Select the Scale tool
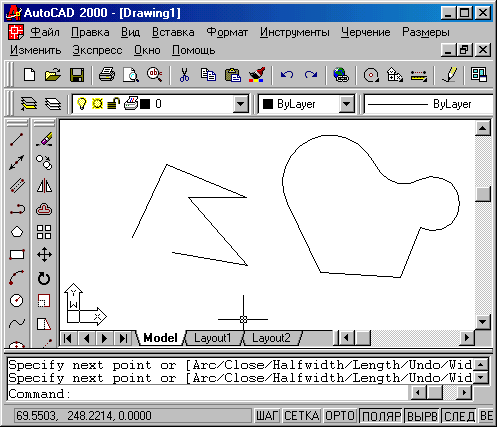Image resolution: width=497 pixels, height=427 pixels. pos(44,300)
